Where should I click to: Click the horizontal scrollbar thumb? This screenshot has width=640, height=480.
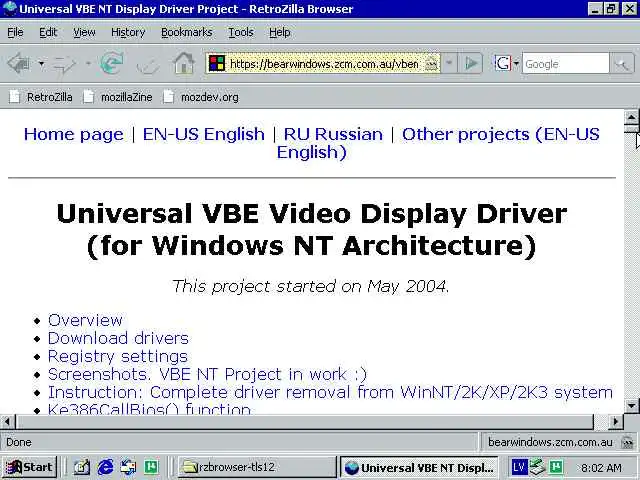304,421
